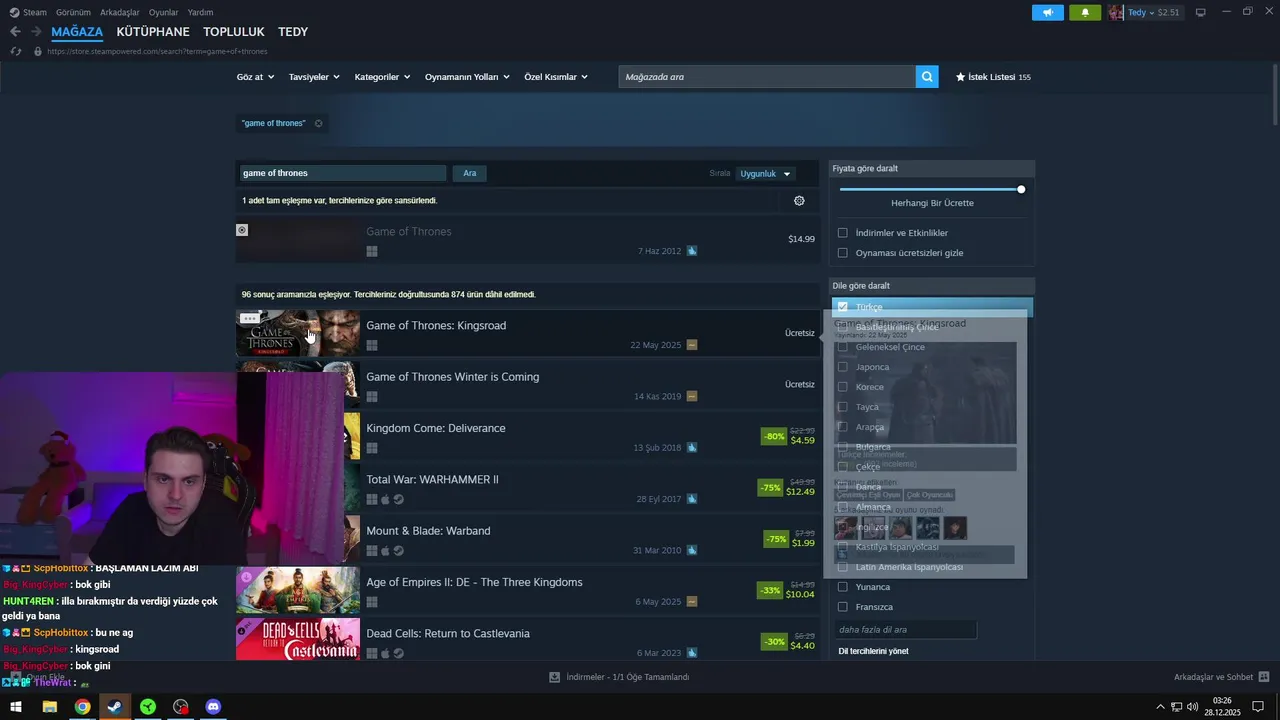Viewport: 1280px width, 720px height.
Task: Enable the İndirimler ve Etkinlikler checkbox
Action: [842, 233]
